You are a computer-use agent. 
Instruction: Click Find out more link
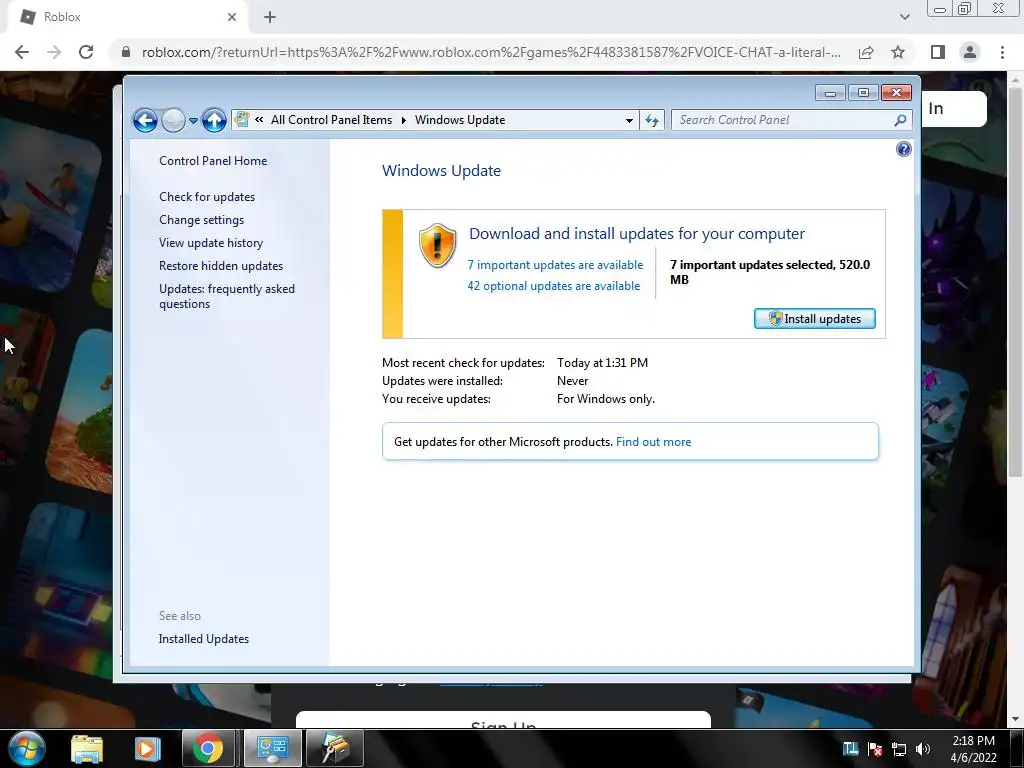click(653, 441)
